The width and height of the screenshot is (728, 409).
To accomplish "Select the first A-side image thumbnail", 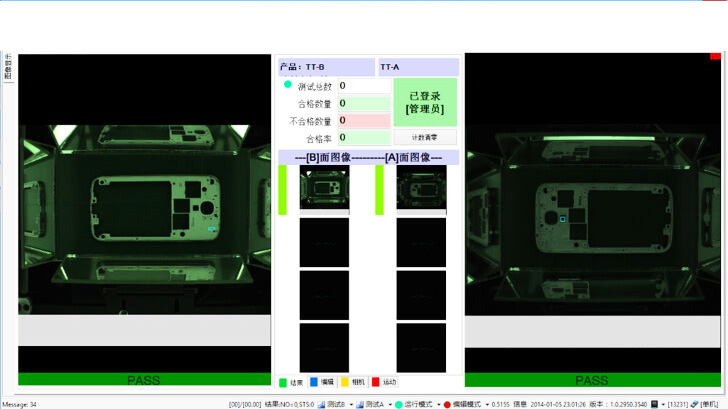I will tap(421, 189).
